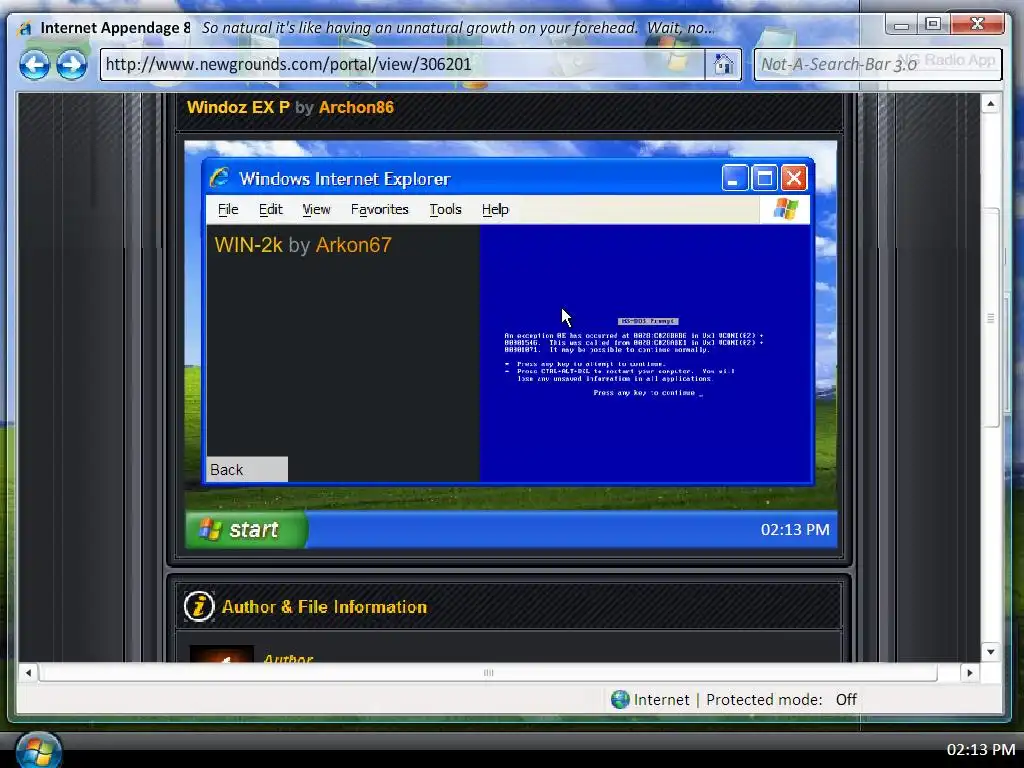This screenshot has width=1024, height=768.
Task: Click the vertical scrollbar down arrow
Action: pyautogui.click(x=990, y=651)
